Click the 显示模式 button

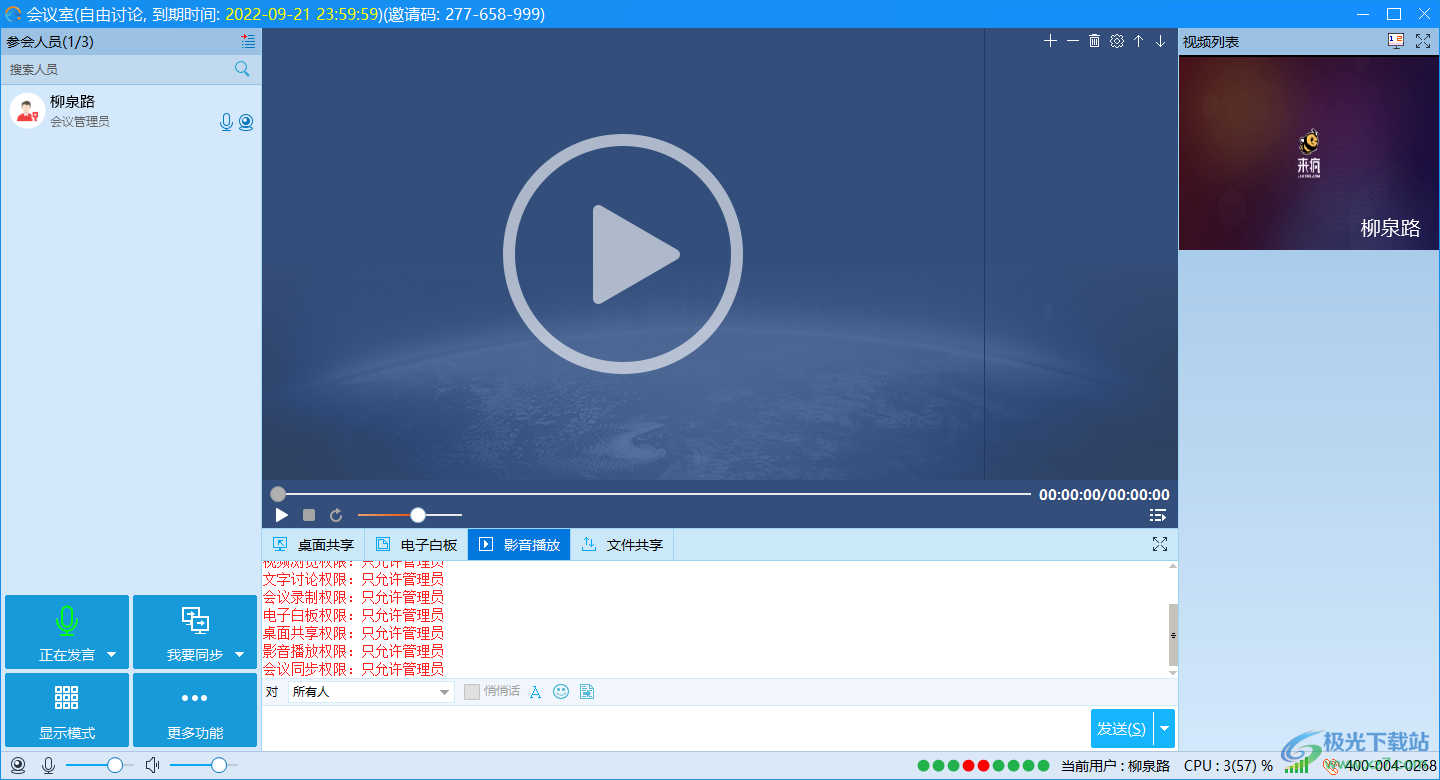point(67,710)
